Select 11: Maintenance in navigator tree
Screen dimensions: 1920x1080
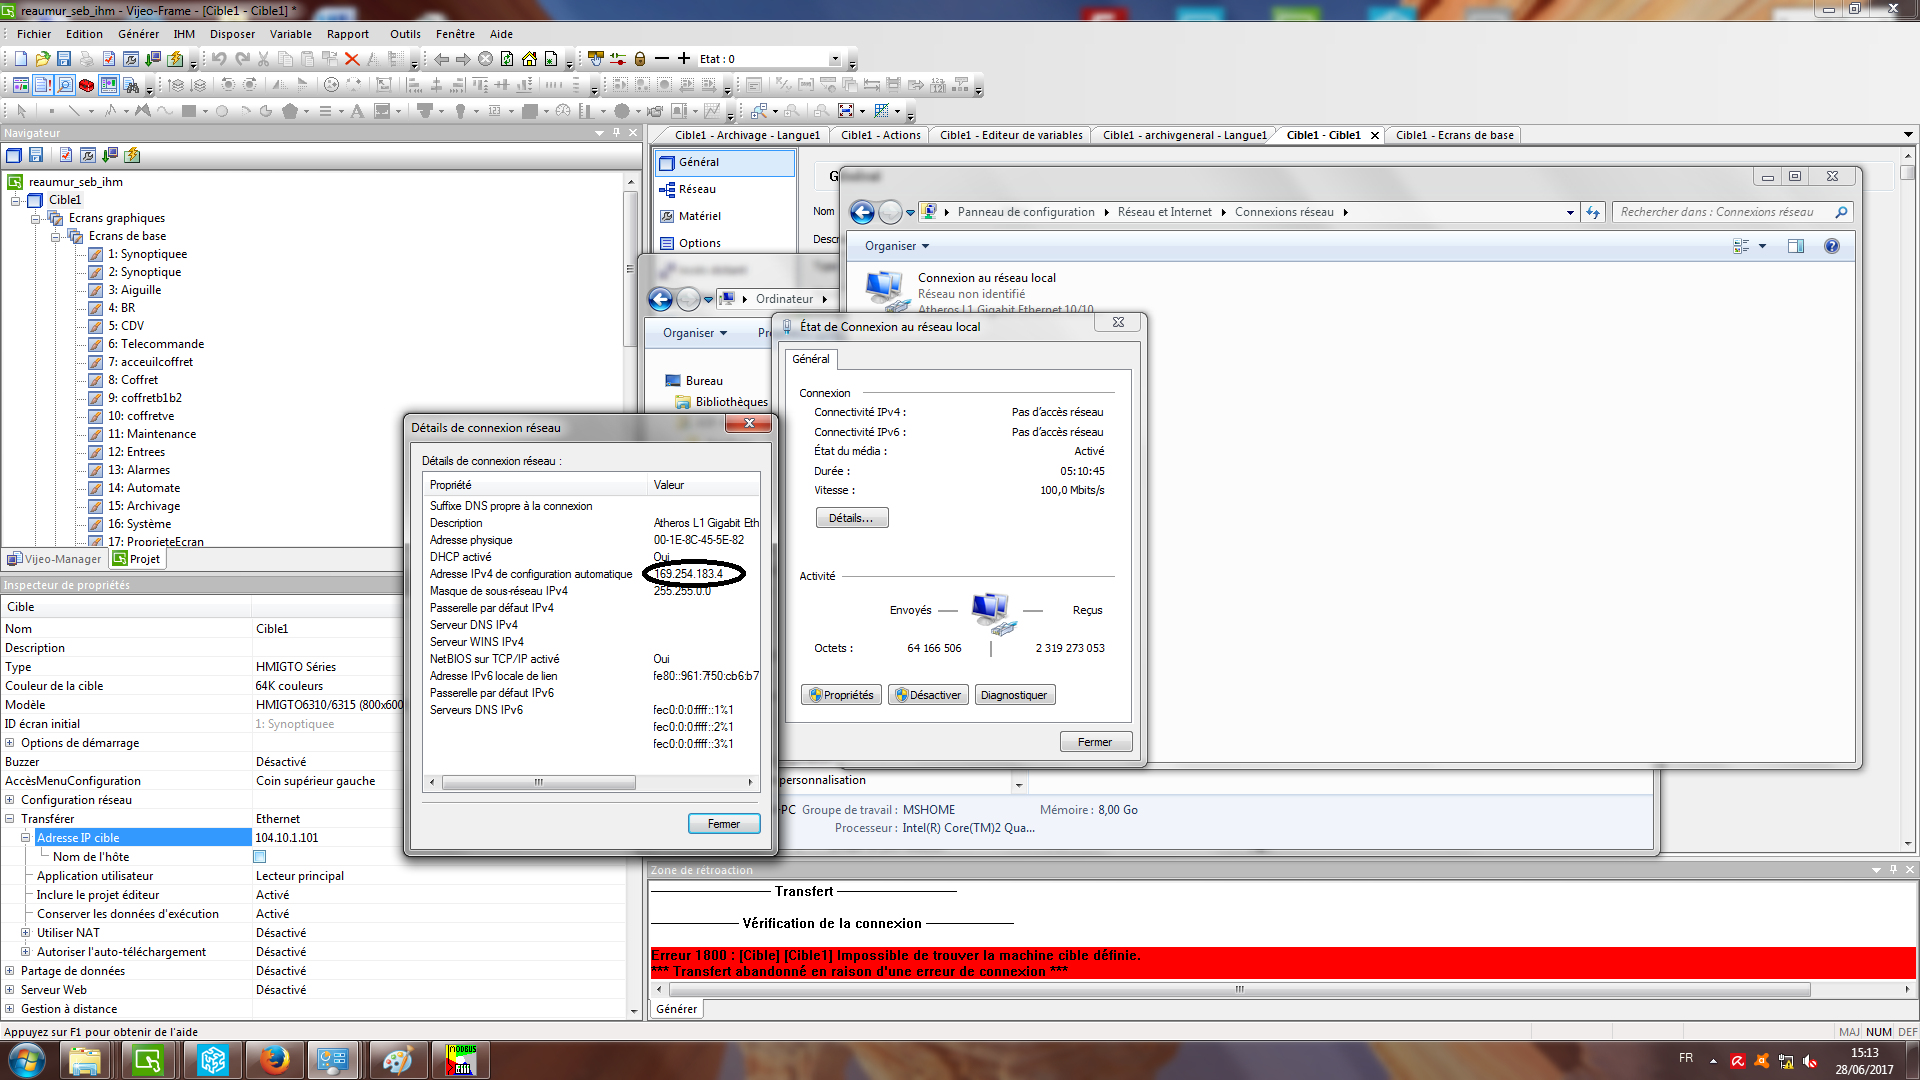pyautogui.click(x=152, y=434)
